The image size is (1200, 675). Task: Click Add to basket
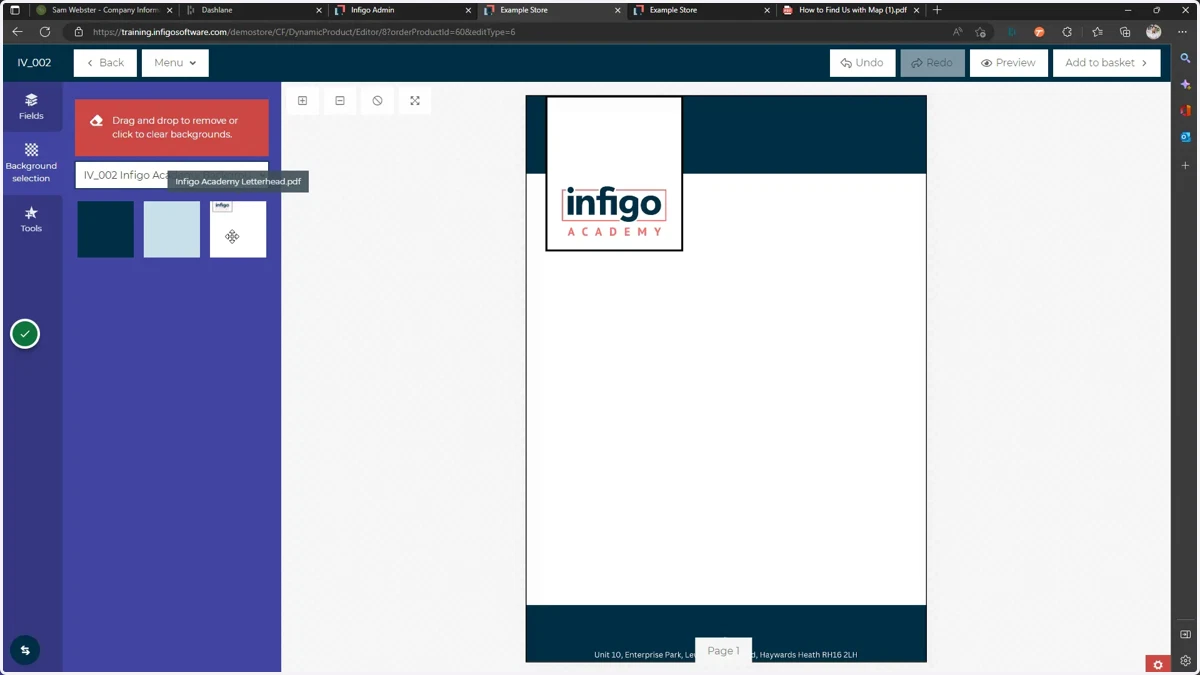1106,63
